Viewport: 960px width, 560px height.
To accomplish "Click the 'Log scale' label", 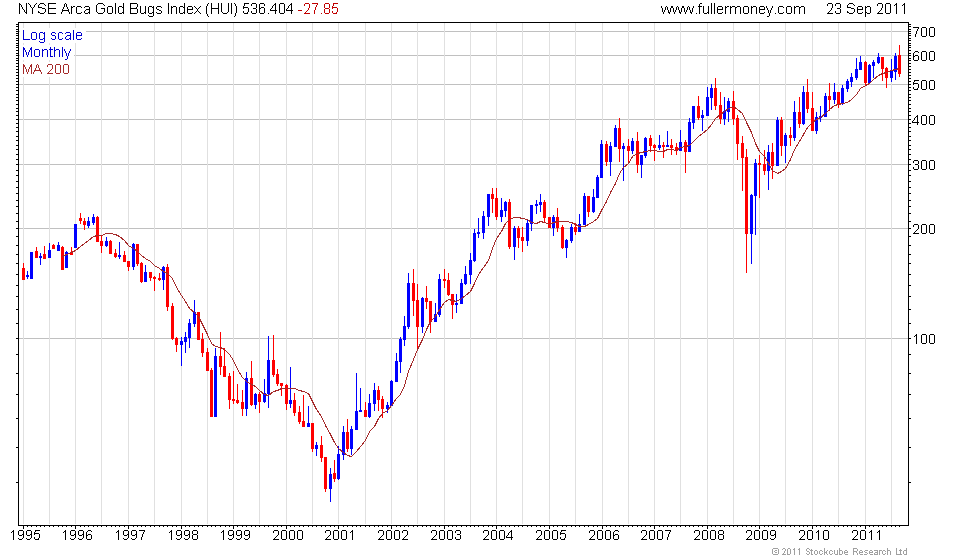I will click(52, 35).
